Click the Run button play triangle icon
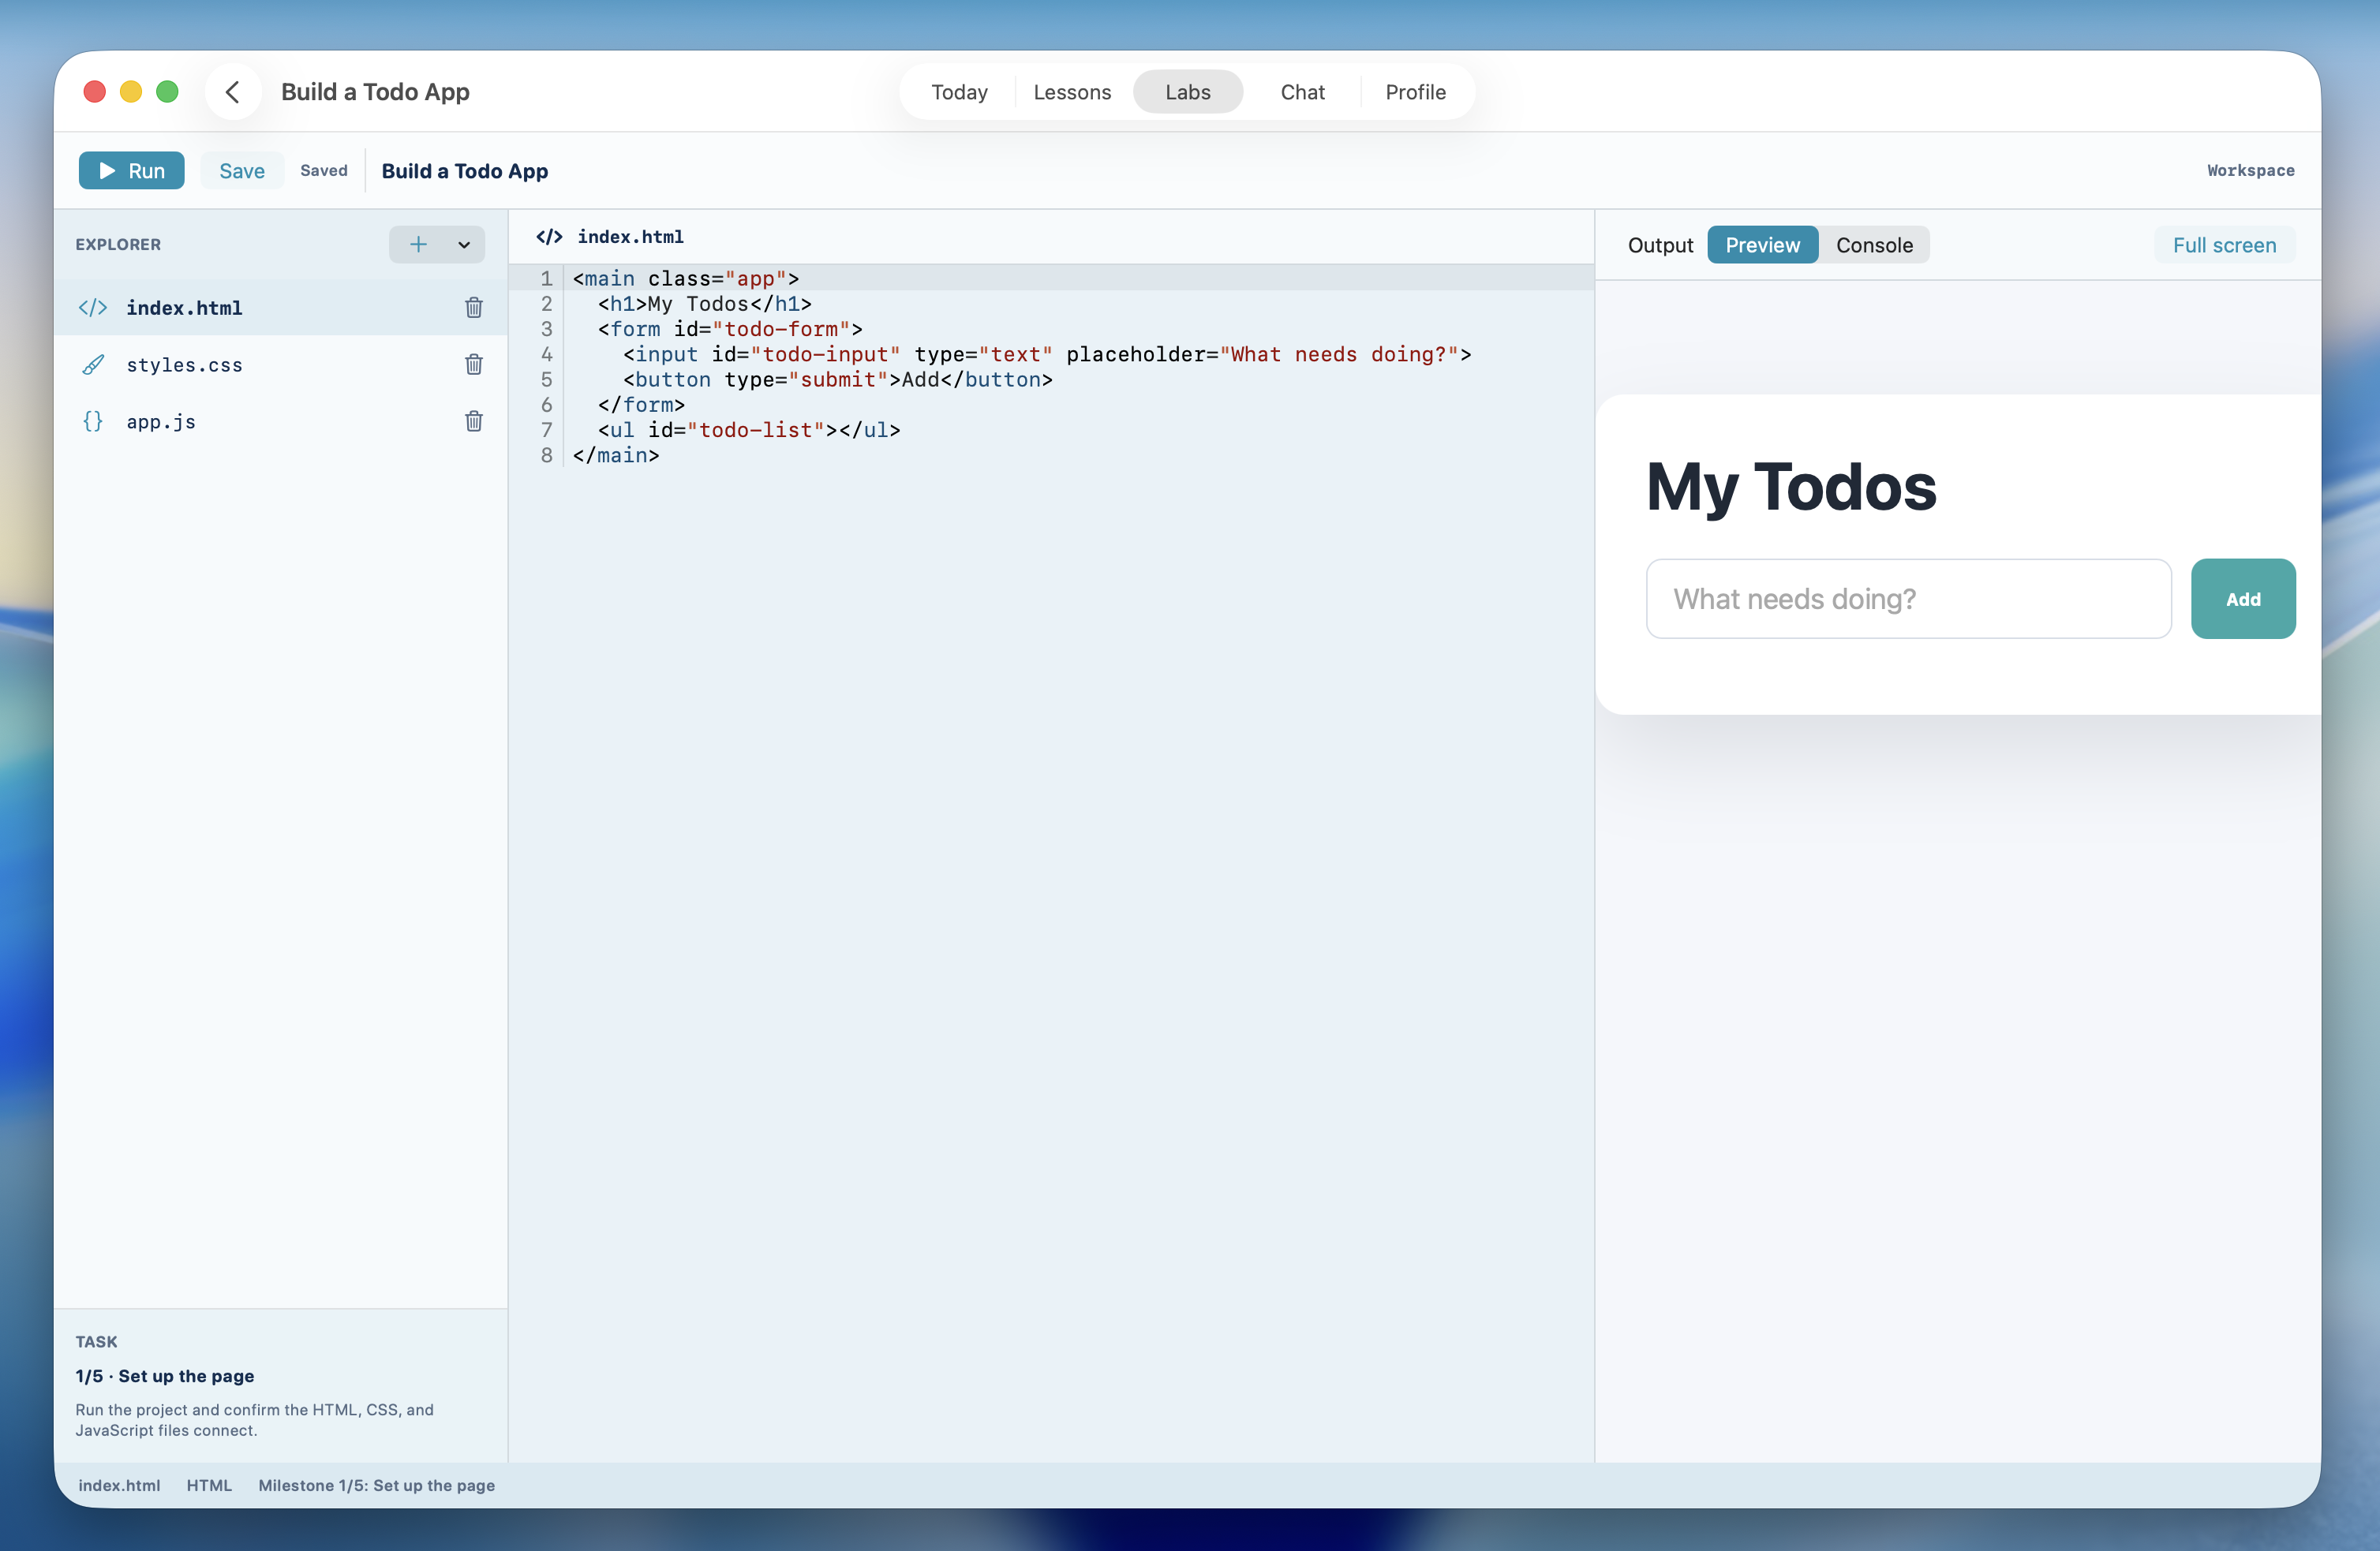 (x=107, y=171)
